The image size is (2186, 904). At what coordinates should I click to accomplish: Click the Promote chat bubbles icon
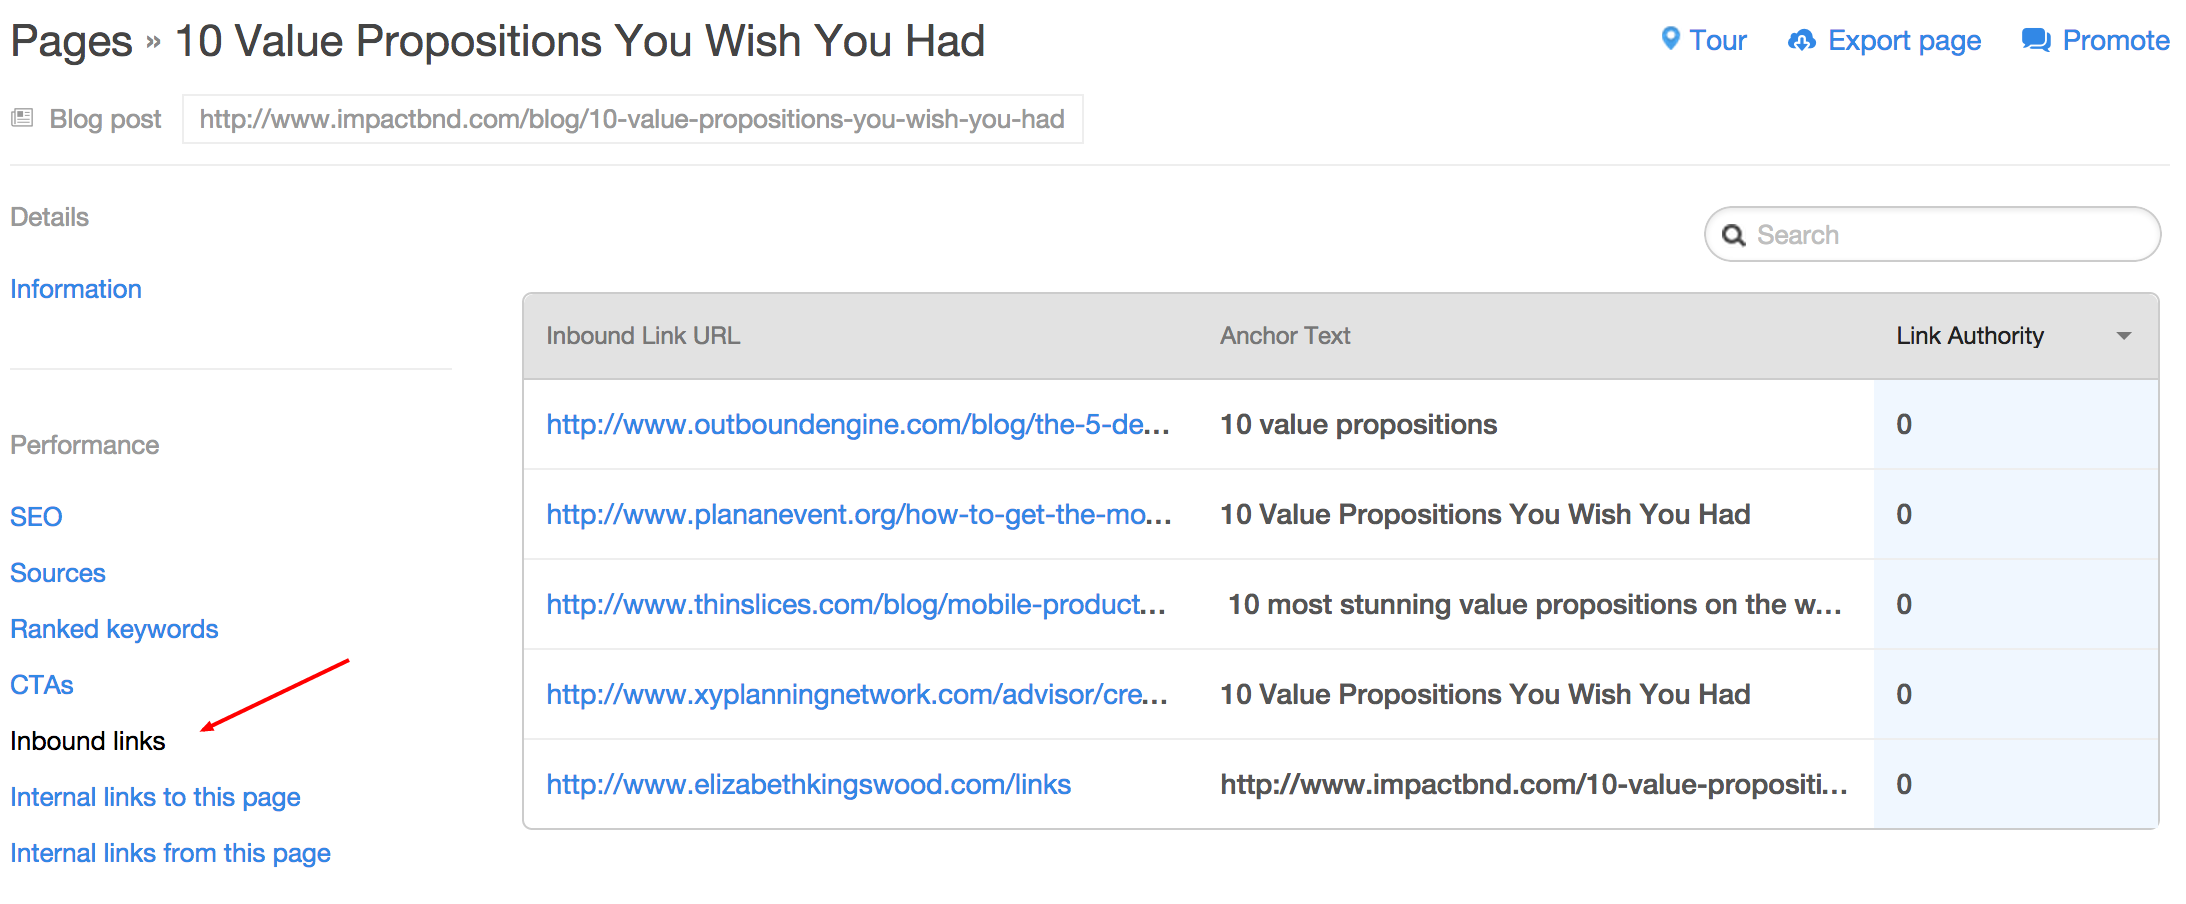click(x=2036, y=40)
